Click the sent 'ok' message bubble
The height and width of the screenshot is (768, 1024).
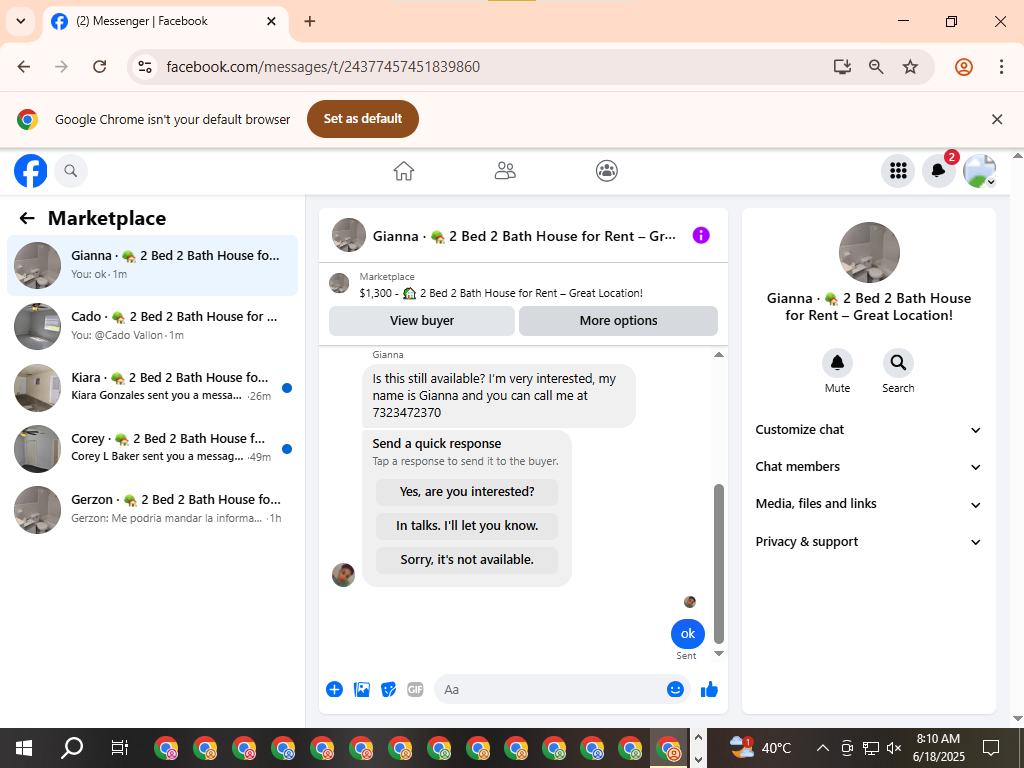[x=688, y=633]
